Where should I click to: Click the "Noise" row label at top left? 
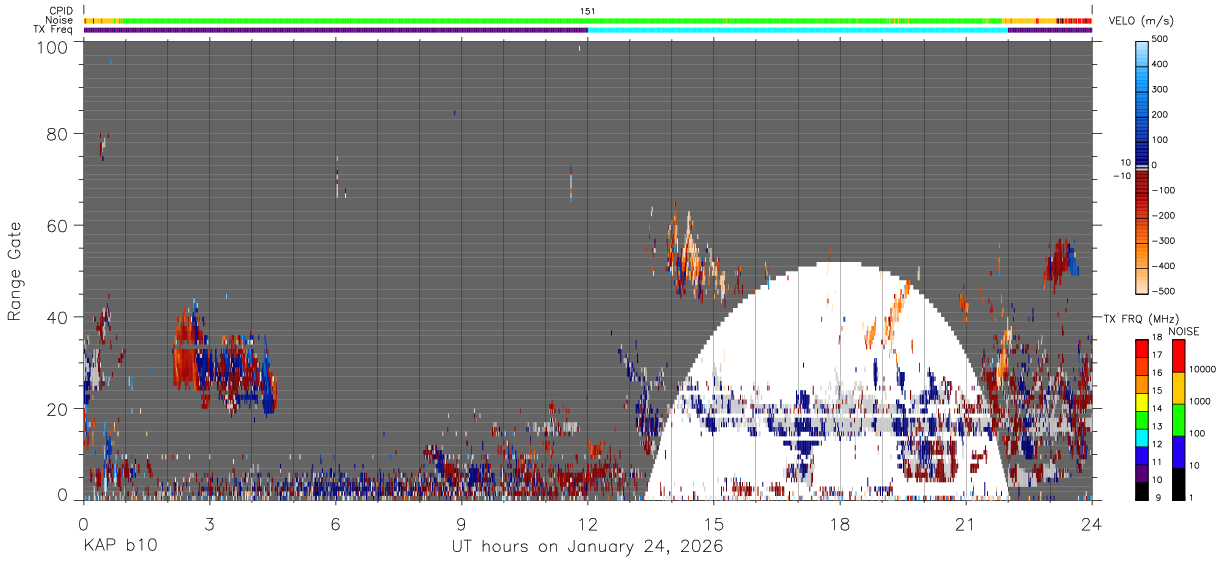[x=59, y=20]
